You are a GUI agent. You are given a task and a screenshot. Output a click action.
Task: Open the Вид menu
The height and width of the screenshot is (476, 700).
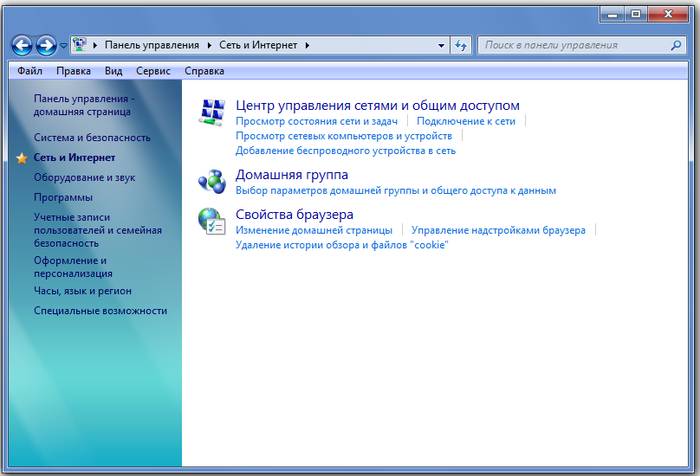pos(113,71)
